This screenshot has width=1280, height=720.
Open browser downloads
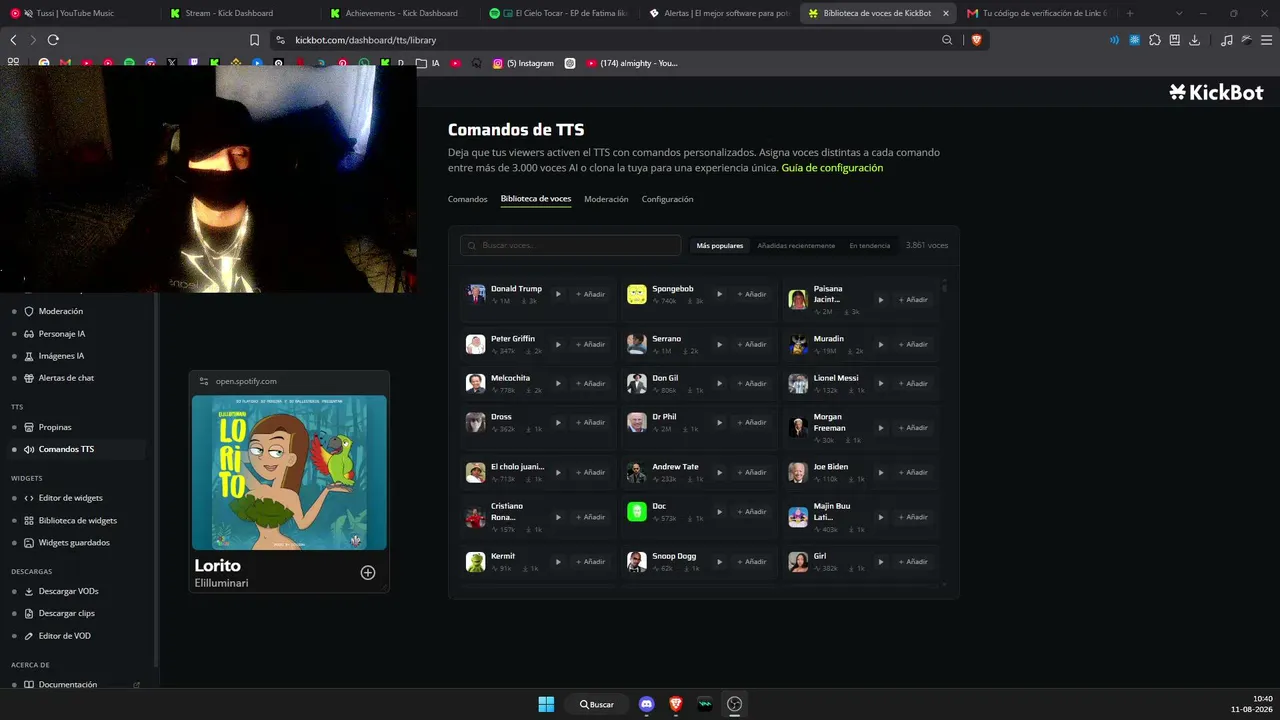coord(1194,40)
